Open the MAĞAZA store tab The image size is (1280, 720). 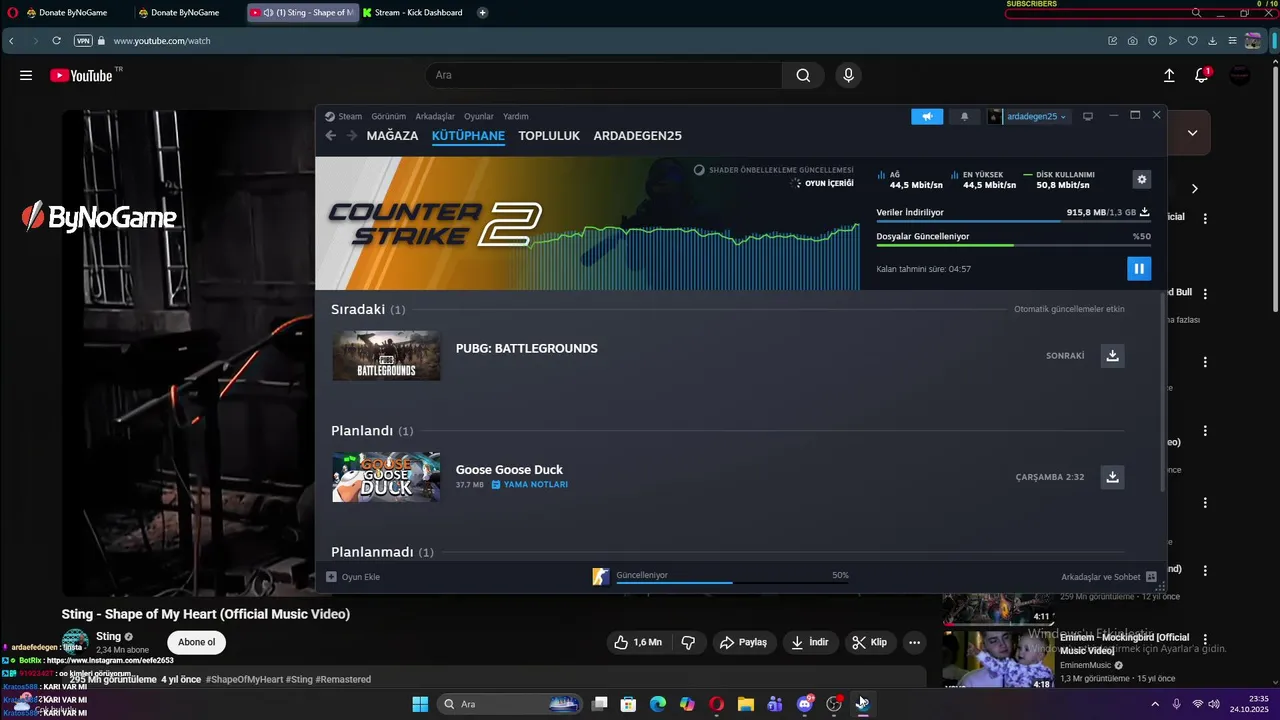[392, 136]
